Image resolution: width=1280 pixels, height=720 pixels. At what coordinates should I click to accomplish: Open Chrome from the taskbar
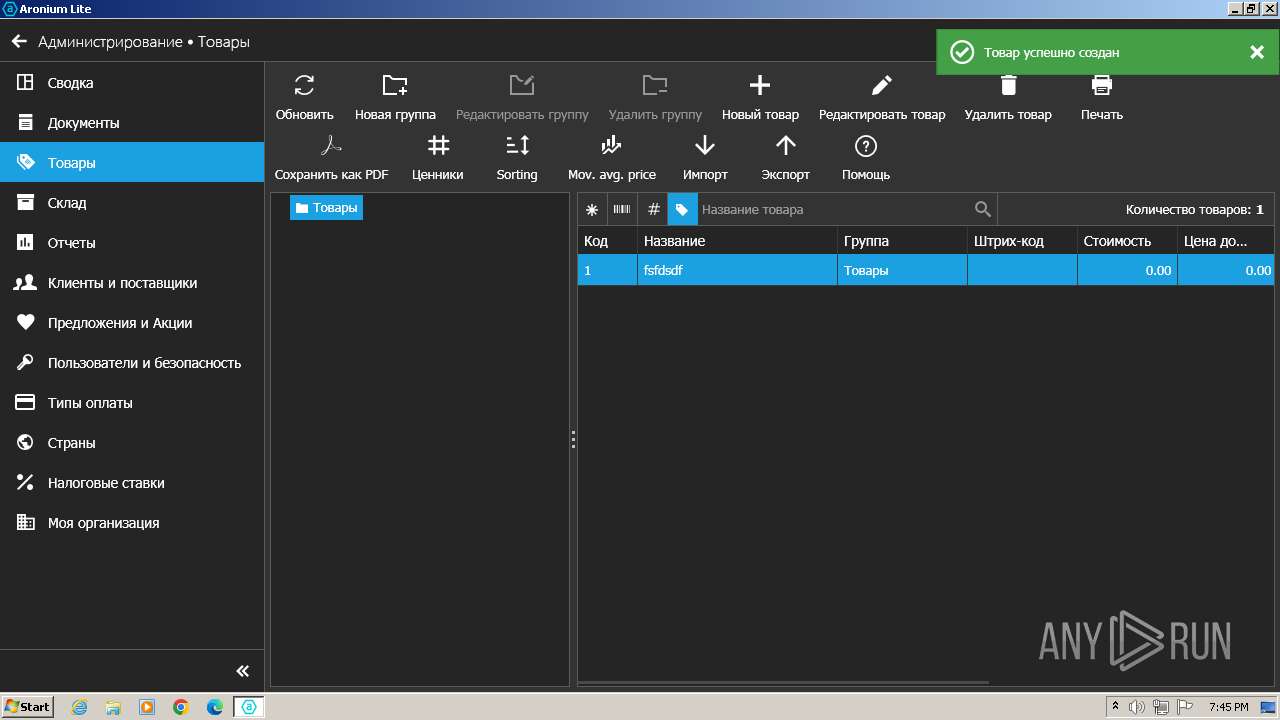[181, 707]
